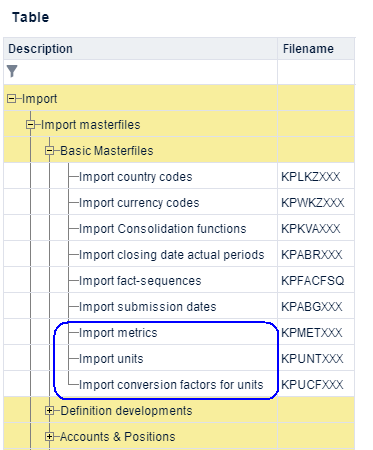Expand the Accounts & Positions node
The width and height of the screenshot is (373, 450).
[49, 437]
